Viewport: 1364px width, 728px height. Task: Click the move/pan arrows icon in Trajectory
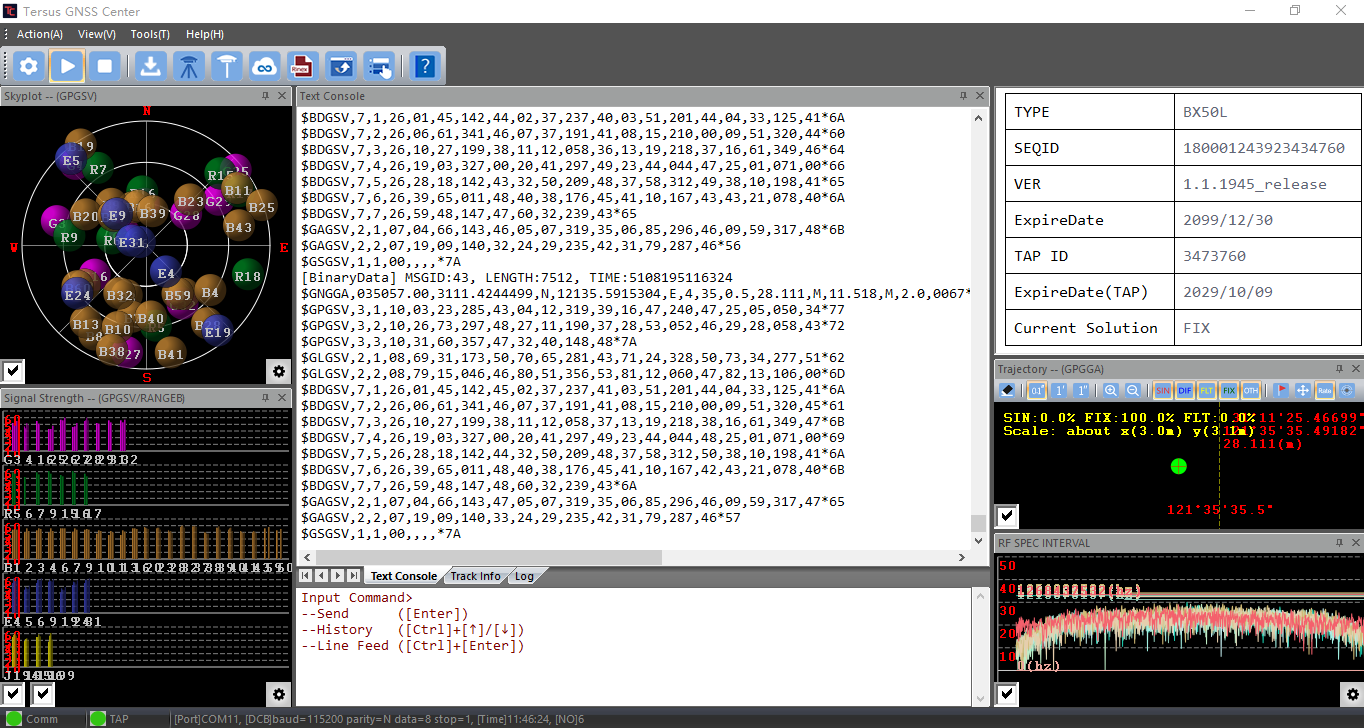point(1303,390)
